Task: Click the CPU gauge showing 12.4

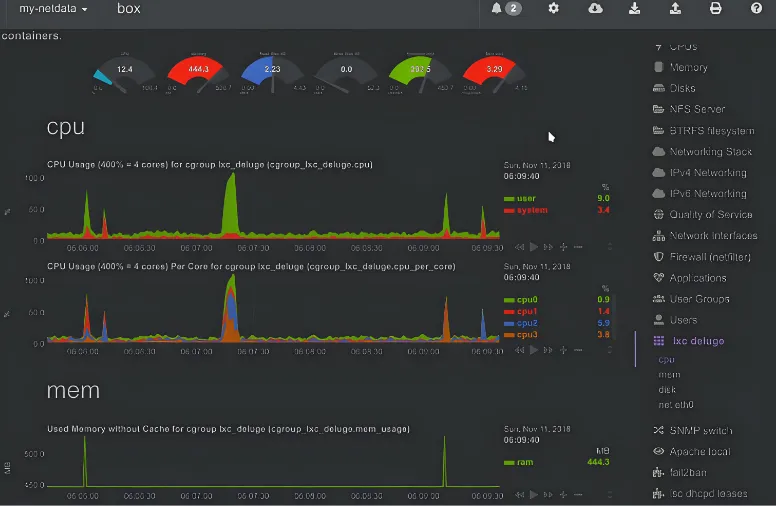Action: pos(124,73)
